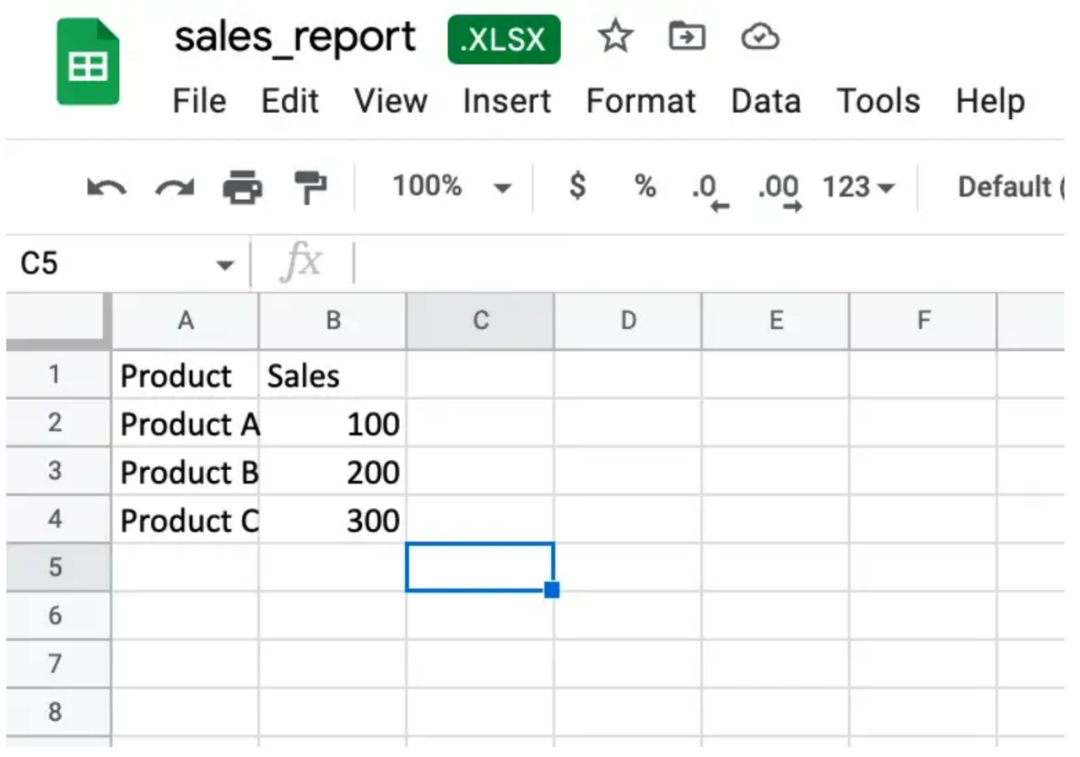Viewport: 1080px width, 757px height.
Task: Click the move to folder icon
Action: pos(687,36)
